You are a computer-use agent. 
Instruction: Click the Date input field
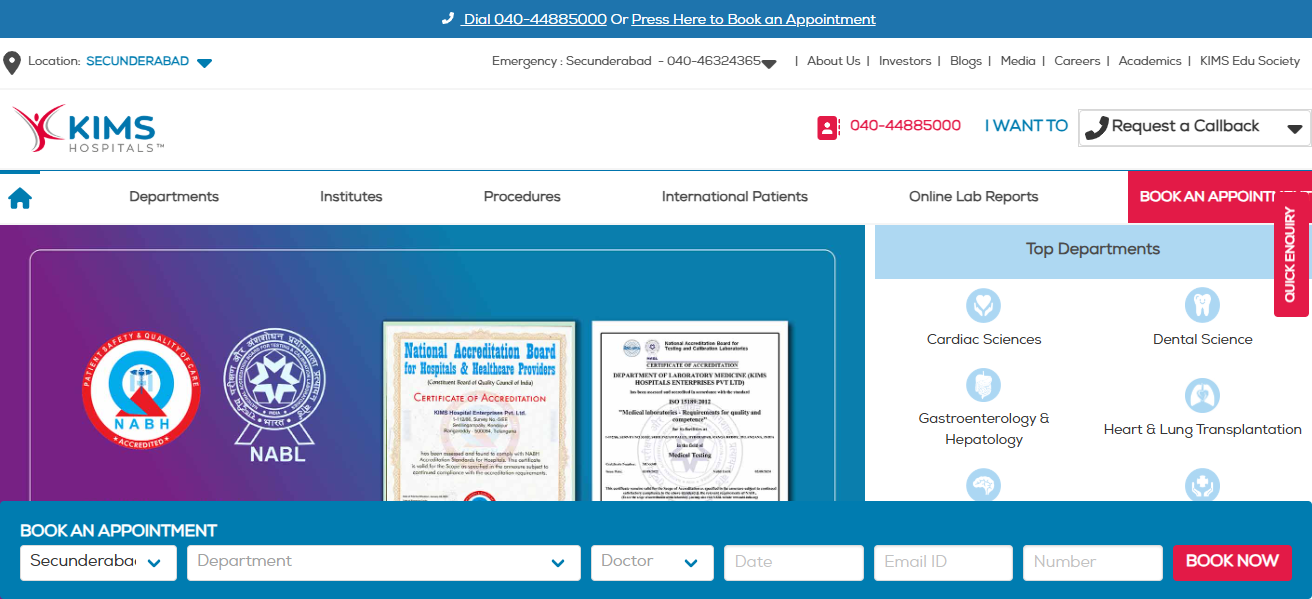coord(794,562)
